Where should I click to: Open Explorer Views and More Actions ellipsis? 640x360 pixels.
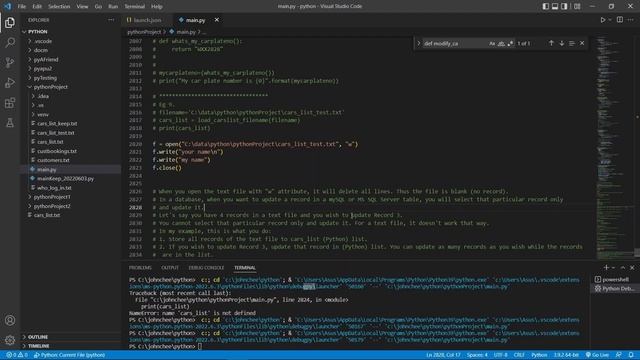click(111, 20)
